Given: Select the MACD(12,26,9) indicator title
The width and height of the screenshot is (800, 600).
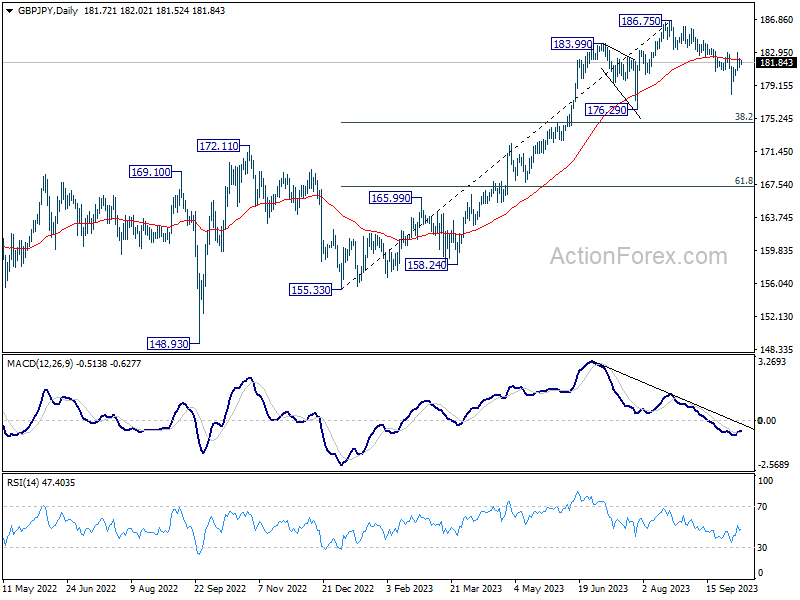Looking at the screenshot, I should 40,364.
